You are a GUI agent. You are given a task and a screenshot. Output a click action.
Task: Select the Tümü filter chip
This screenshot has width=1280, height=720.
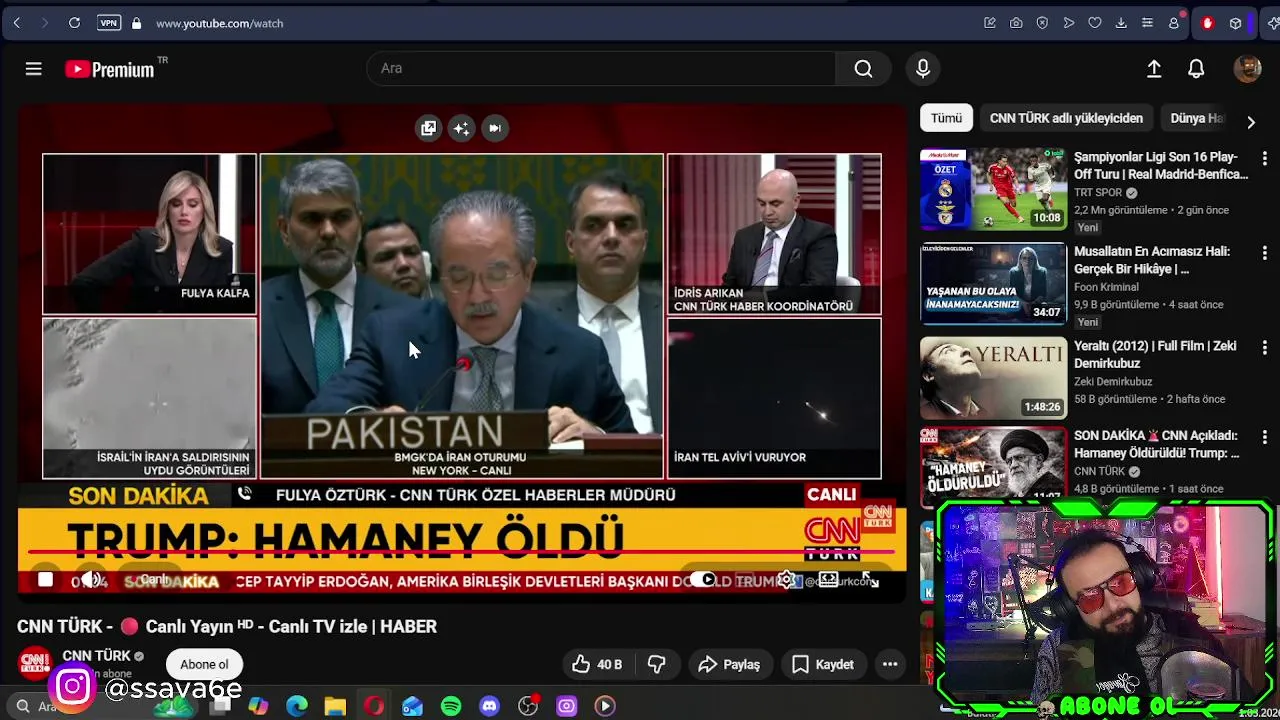coord(946,118)
